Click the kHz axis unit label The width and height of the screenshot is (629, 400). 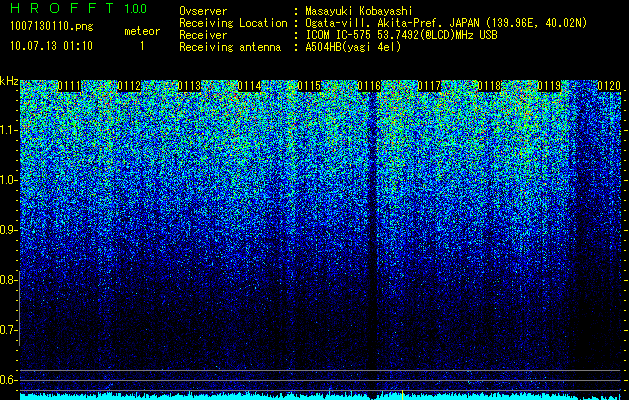9,81
